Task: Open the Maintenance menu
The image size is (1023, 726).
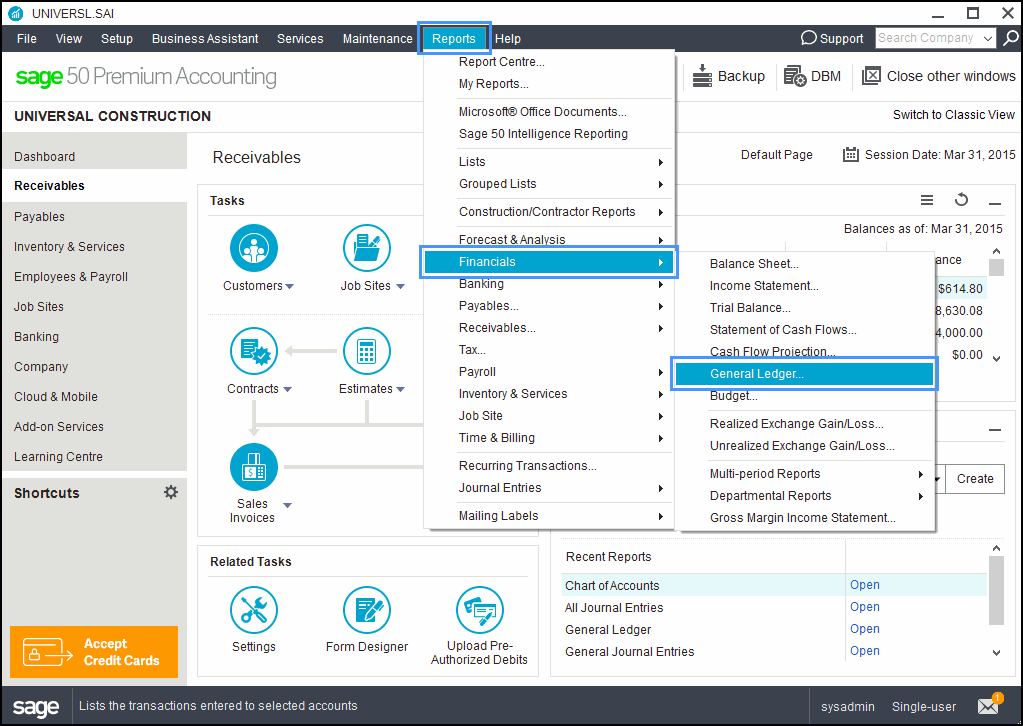Action: click(378, 38)
